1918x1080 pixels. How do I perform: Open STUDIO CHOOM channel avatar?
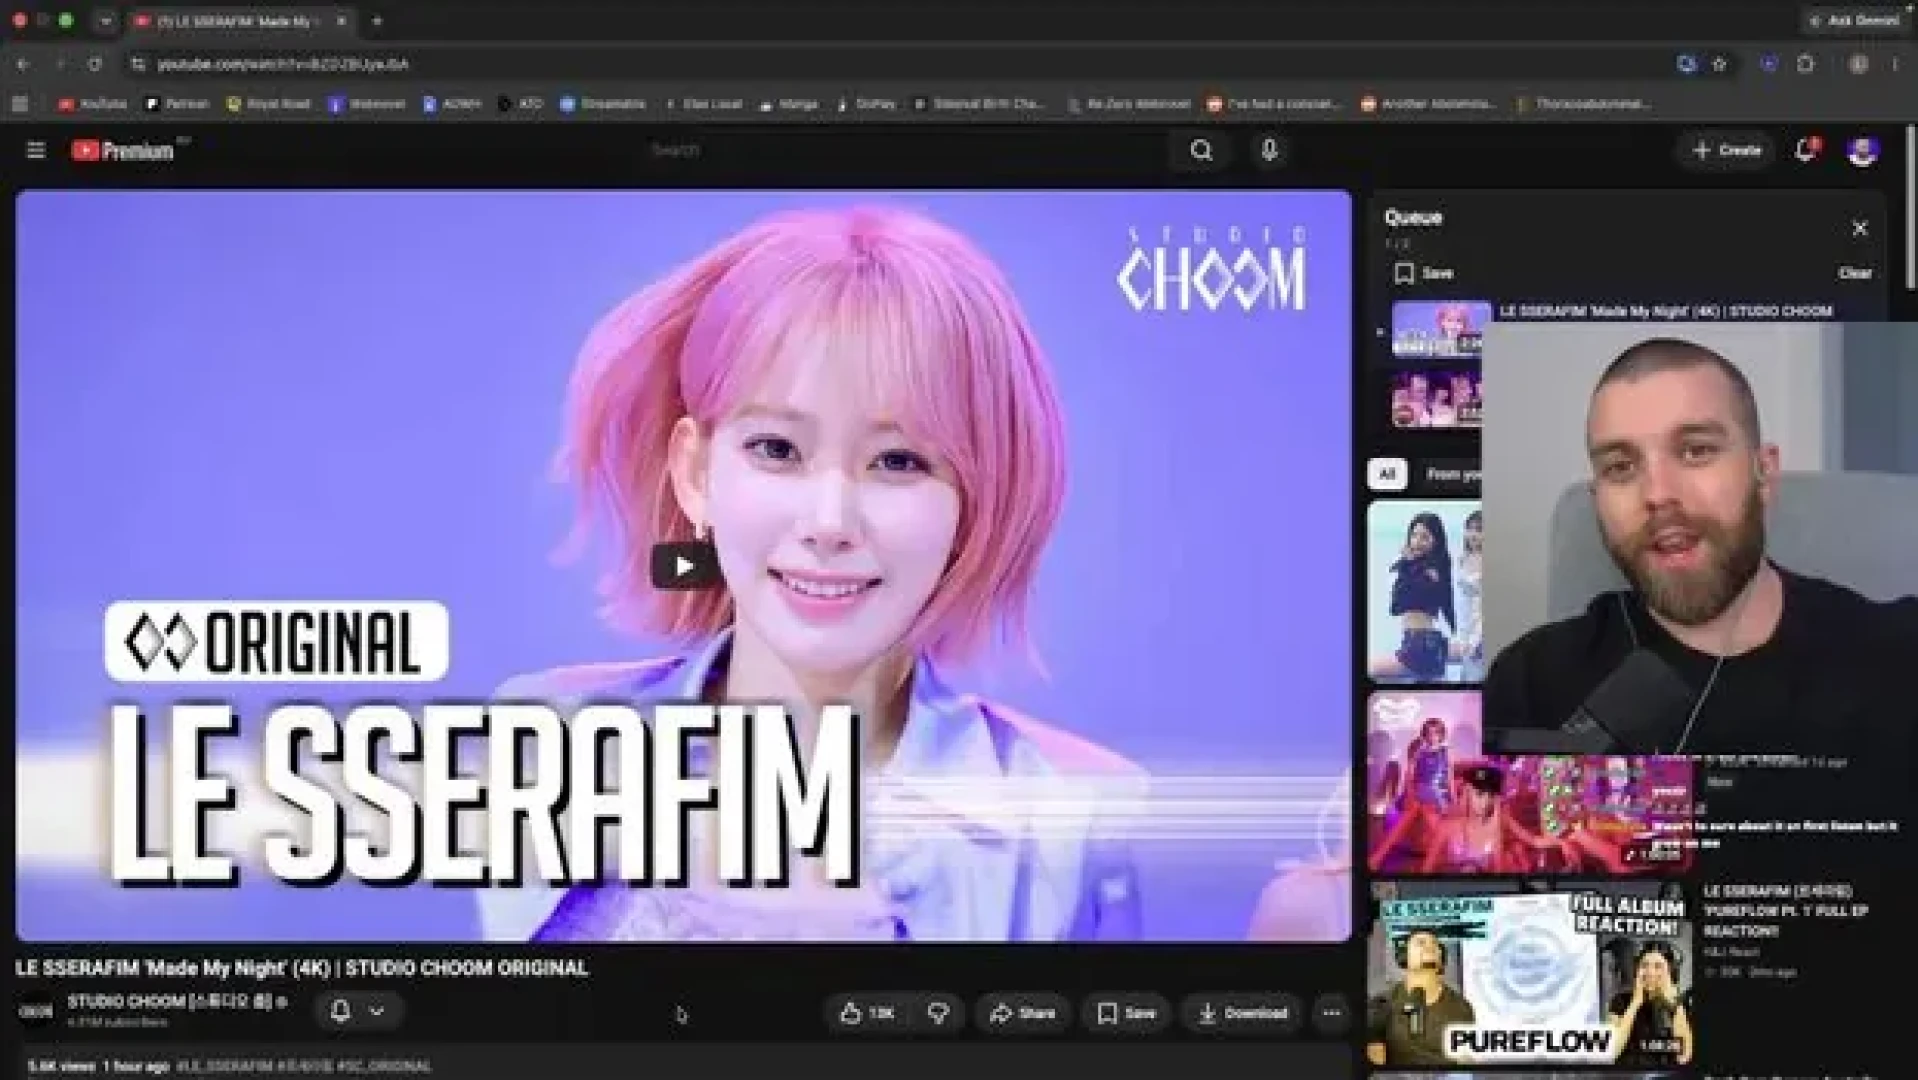point(36,1011)
